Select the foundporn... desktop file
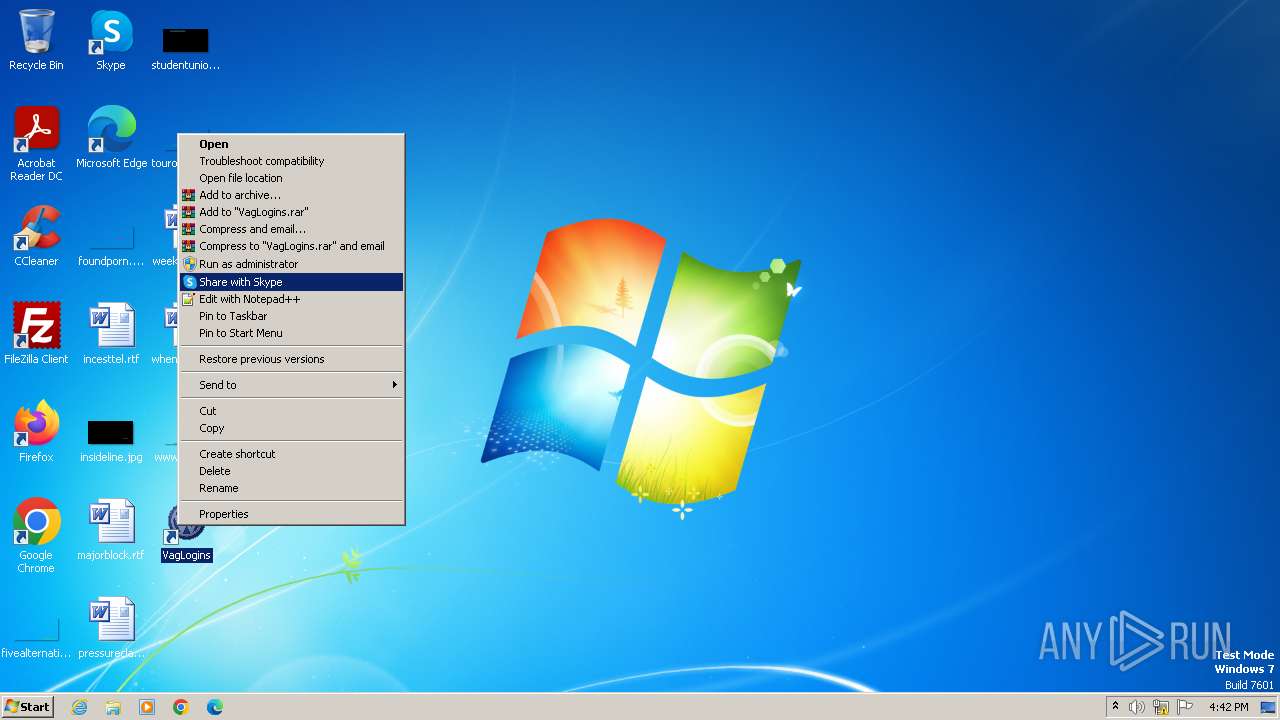The height and width of the screenshot is (720, 1280). pyautogui.click(x=111, y=247)
